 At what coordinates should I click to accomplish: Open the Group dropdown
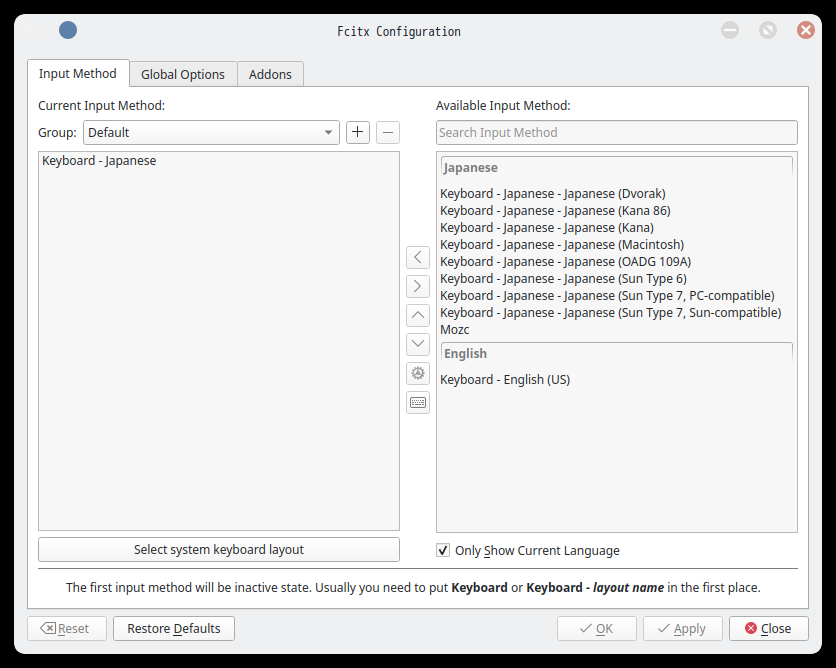coord(211,132)
